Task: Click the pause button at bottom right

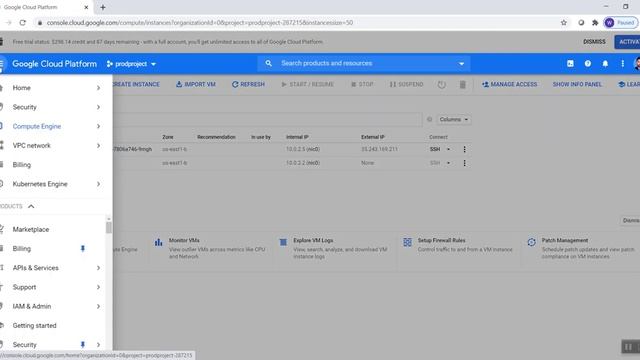Action: (629, 347)
